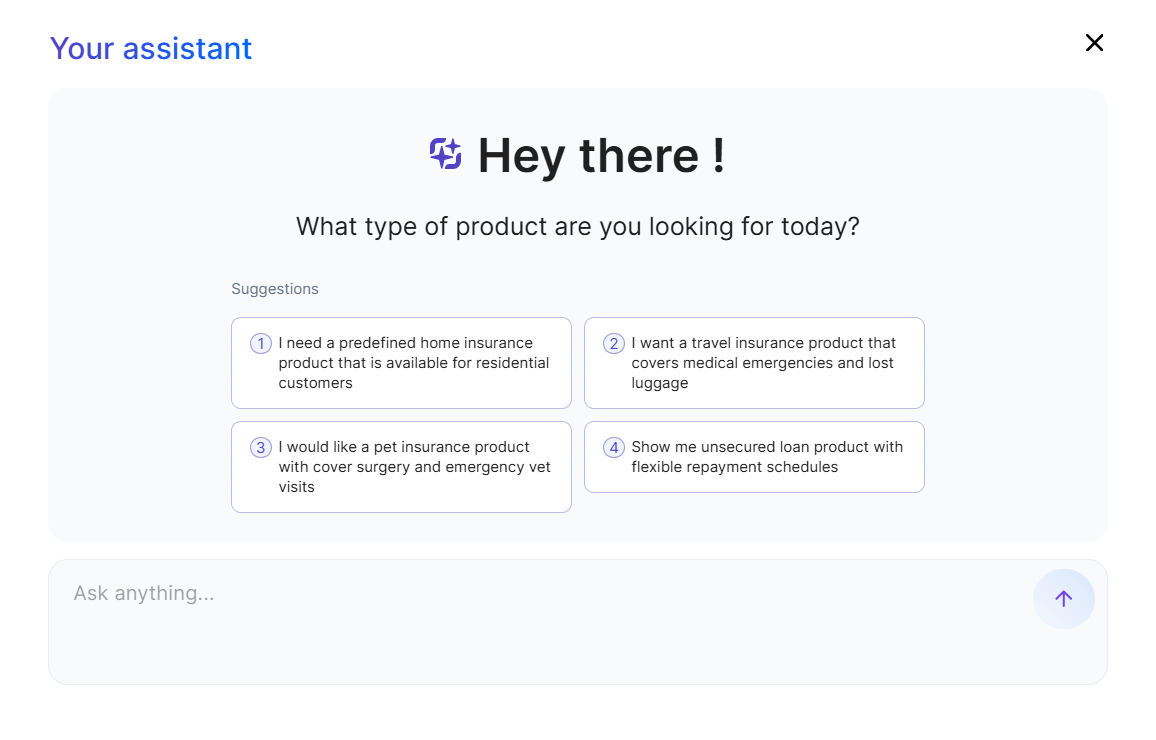Click the sparkle assistant icon beside greeting
1156x740 pixels.
click(445, 154)
